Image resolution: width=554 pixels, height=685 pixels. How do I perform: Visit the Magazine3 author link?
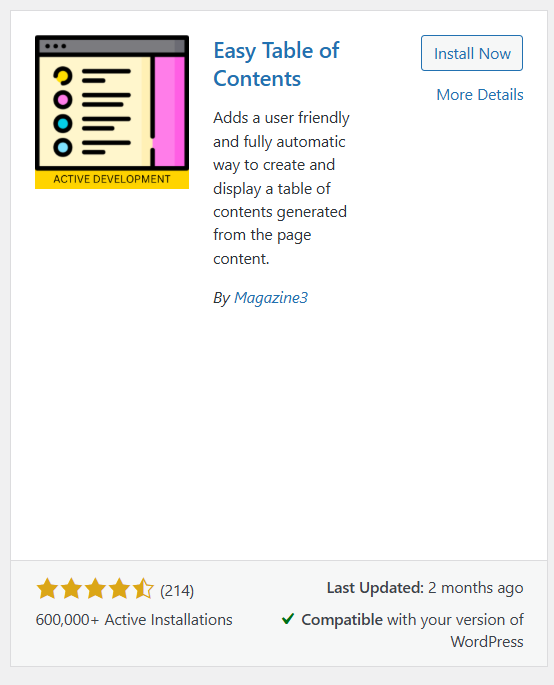(271, 298)
